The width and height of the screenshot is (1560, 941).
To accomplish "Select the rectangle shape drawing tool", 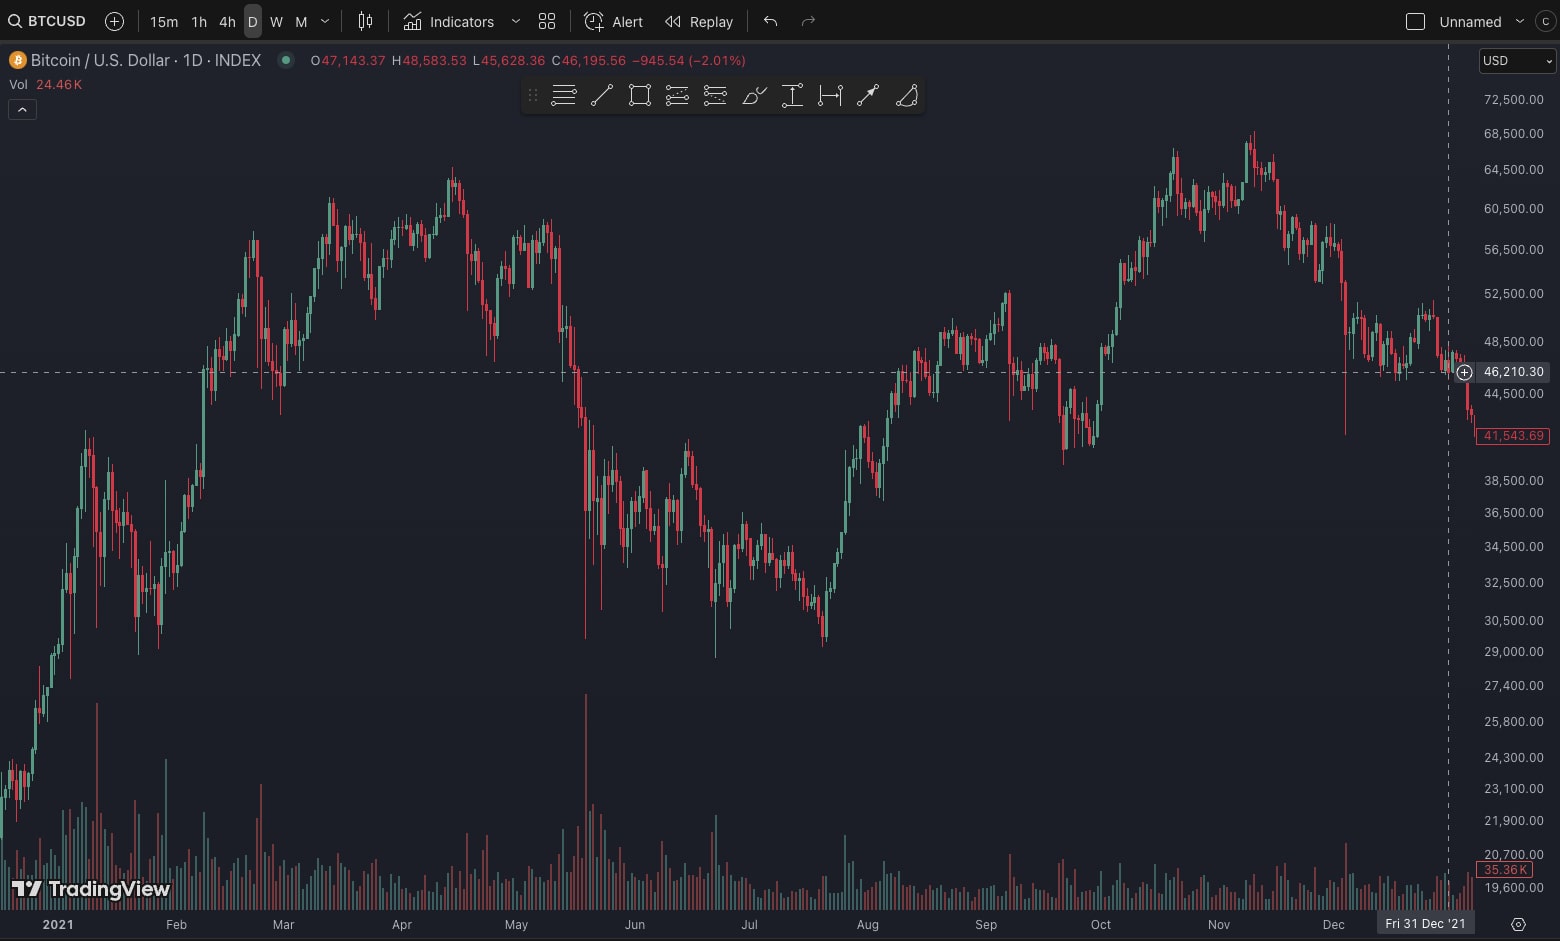I will click(640, 96).
